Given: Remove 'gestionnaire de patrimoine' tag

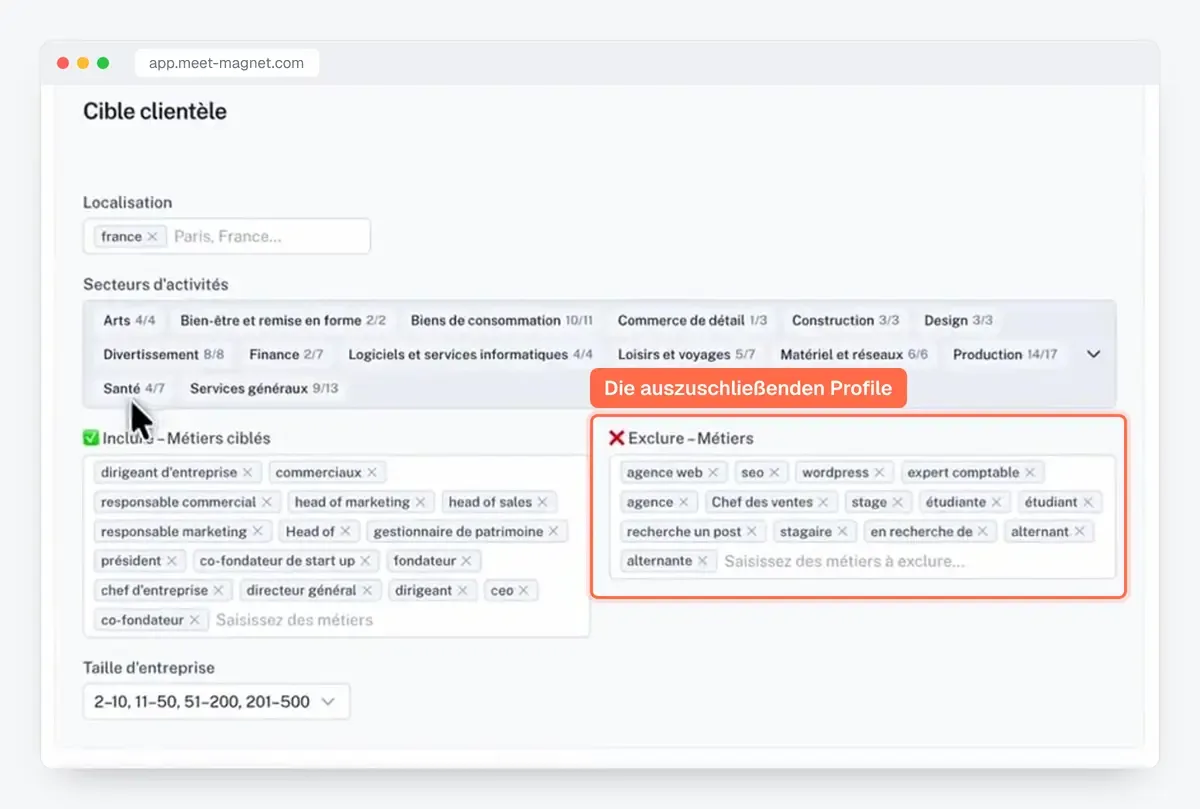Looking at the screenshot, I should 553,532.
